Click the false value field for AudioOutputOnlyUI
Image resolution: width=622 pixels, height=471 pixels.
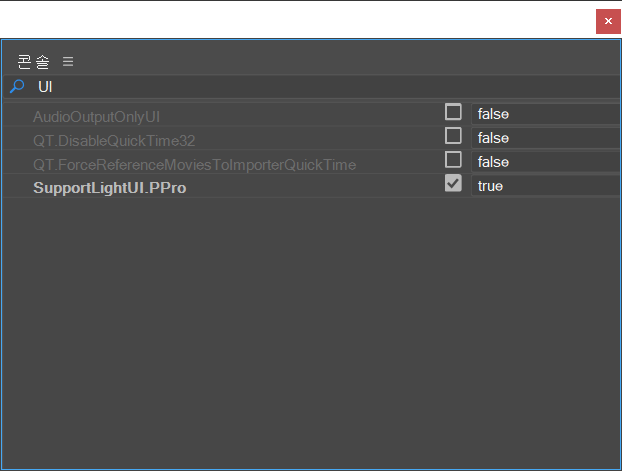pyautogui.click(x=546, y=114)
